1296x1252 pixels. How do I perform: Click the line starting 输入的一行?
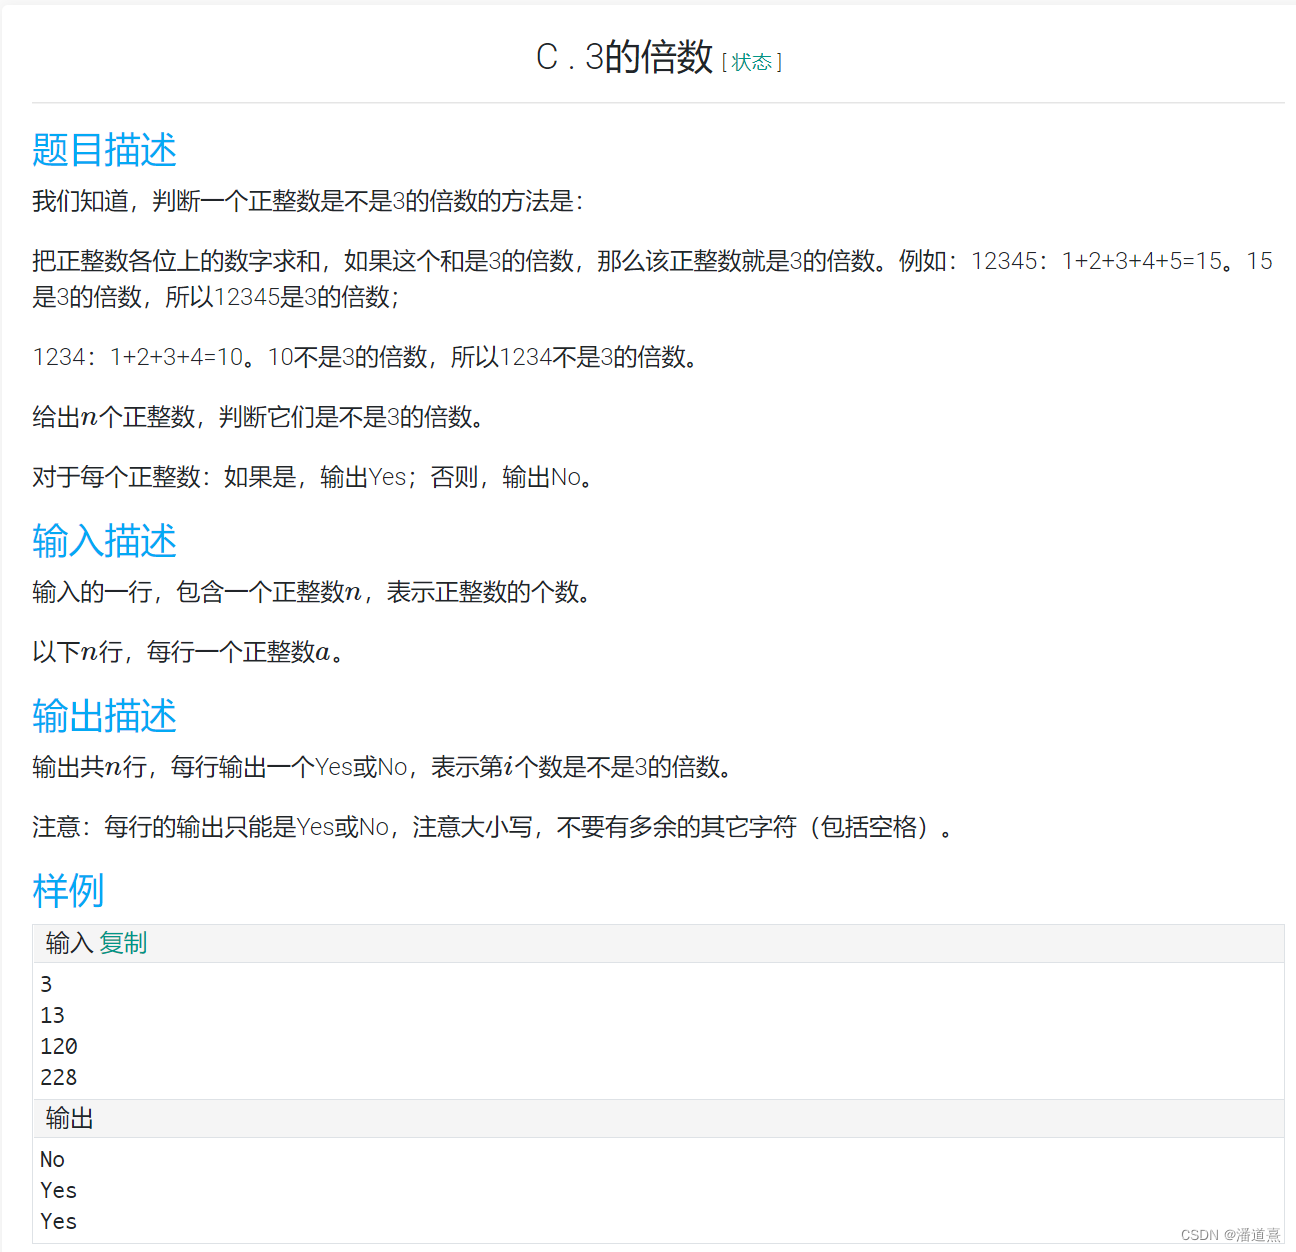click(312, 592)
